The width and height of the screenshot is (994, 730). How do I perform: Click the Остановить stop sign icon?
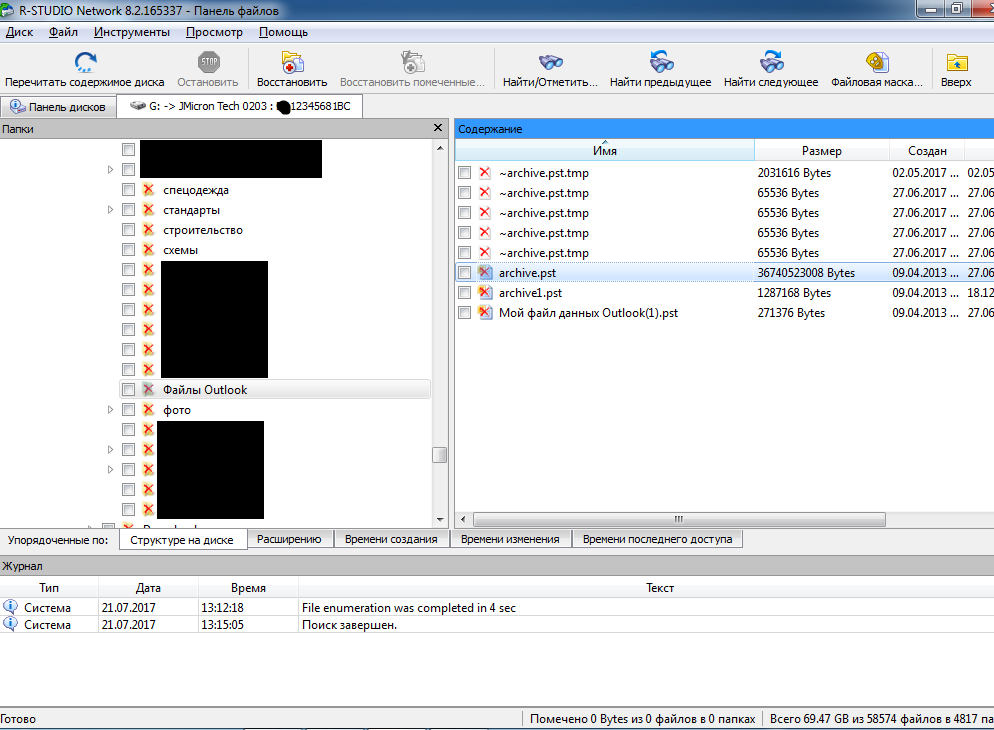(x=209, y=62)
